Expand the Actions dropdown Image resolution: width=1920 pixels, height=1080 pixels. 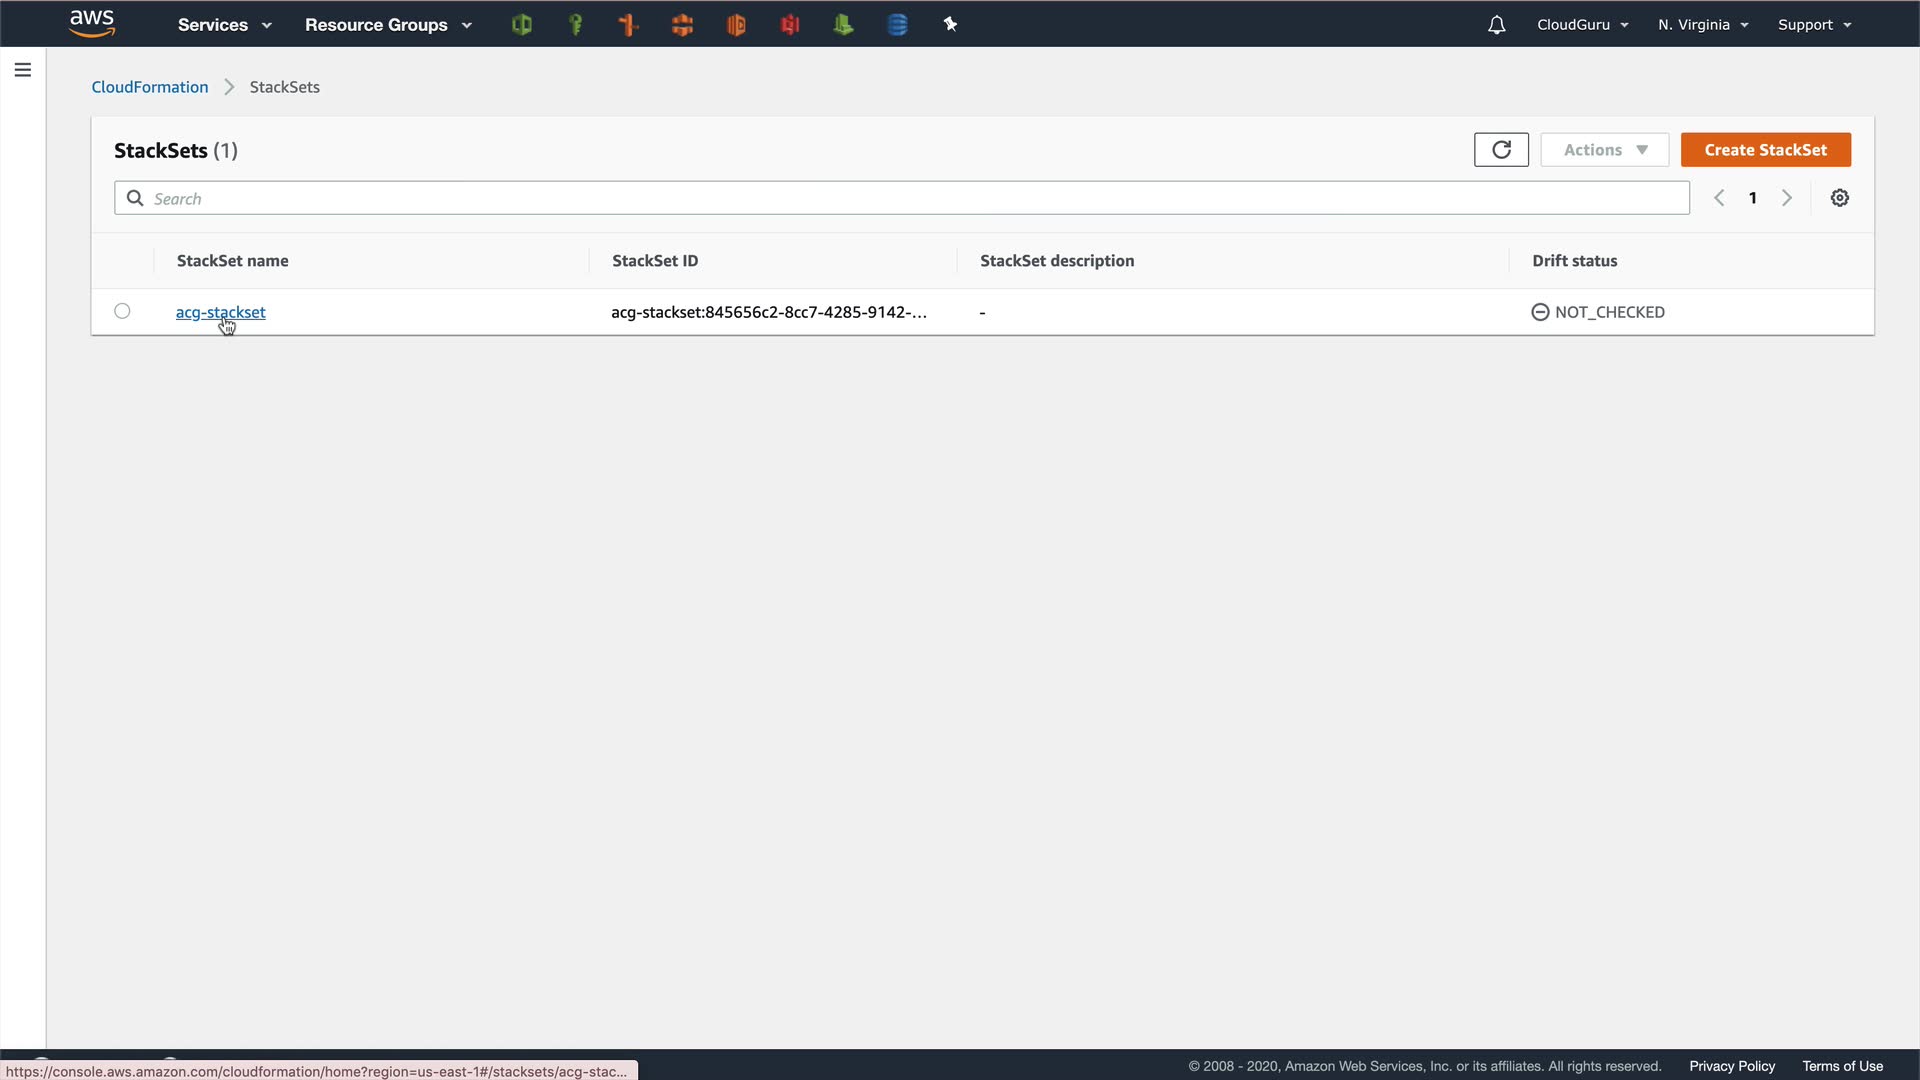pyautogui.click(x=1604, y=150)
